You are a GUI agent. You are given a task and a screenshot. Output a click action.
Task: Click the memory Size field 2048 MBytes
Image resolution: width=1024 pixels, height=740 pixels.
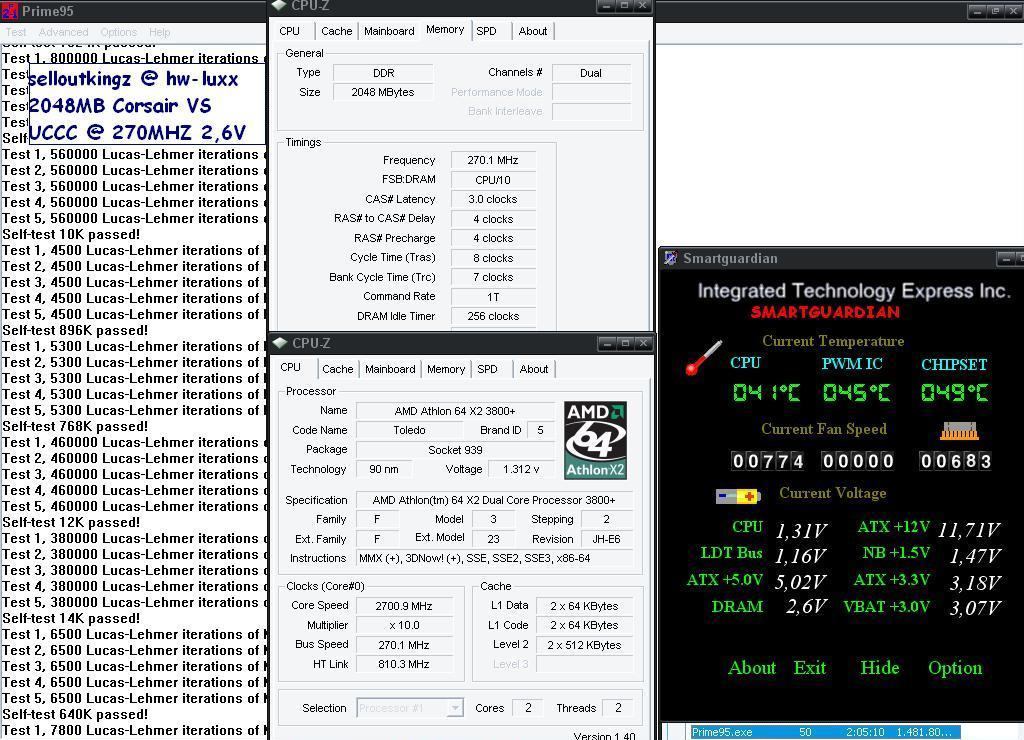click(383, 92)
